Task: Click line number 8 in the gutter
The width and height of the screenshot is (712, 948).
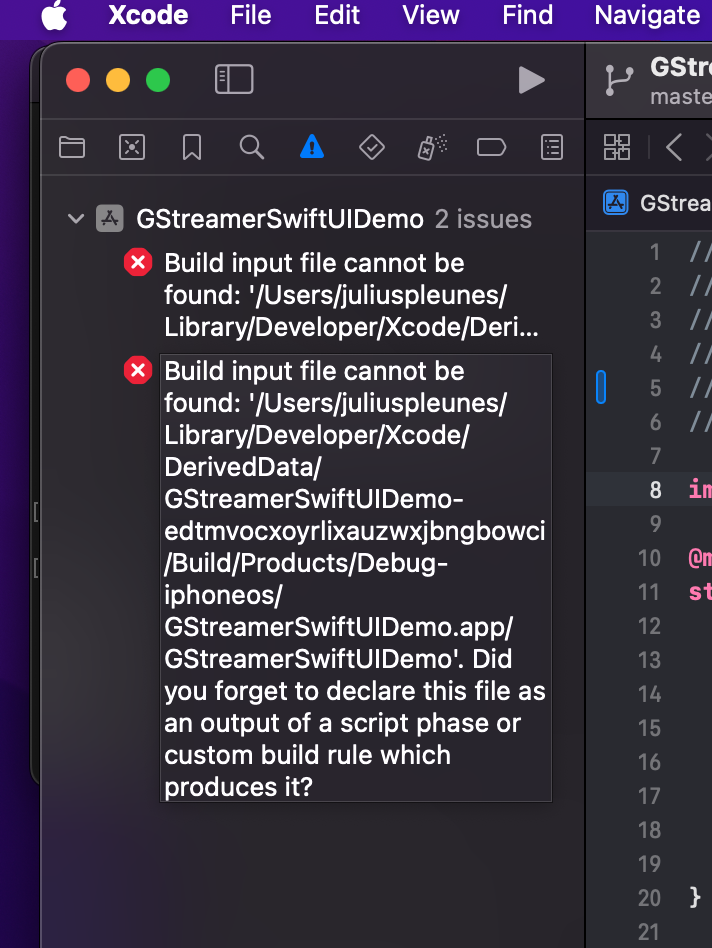Action: pyautogui.click(x=655, y=490)
